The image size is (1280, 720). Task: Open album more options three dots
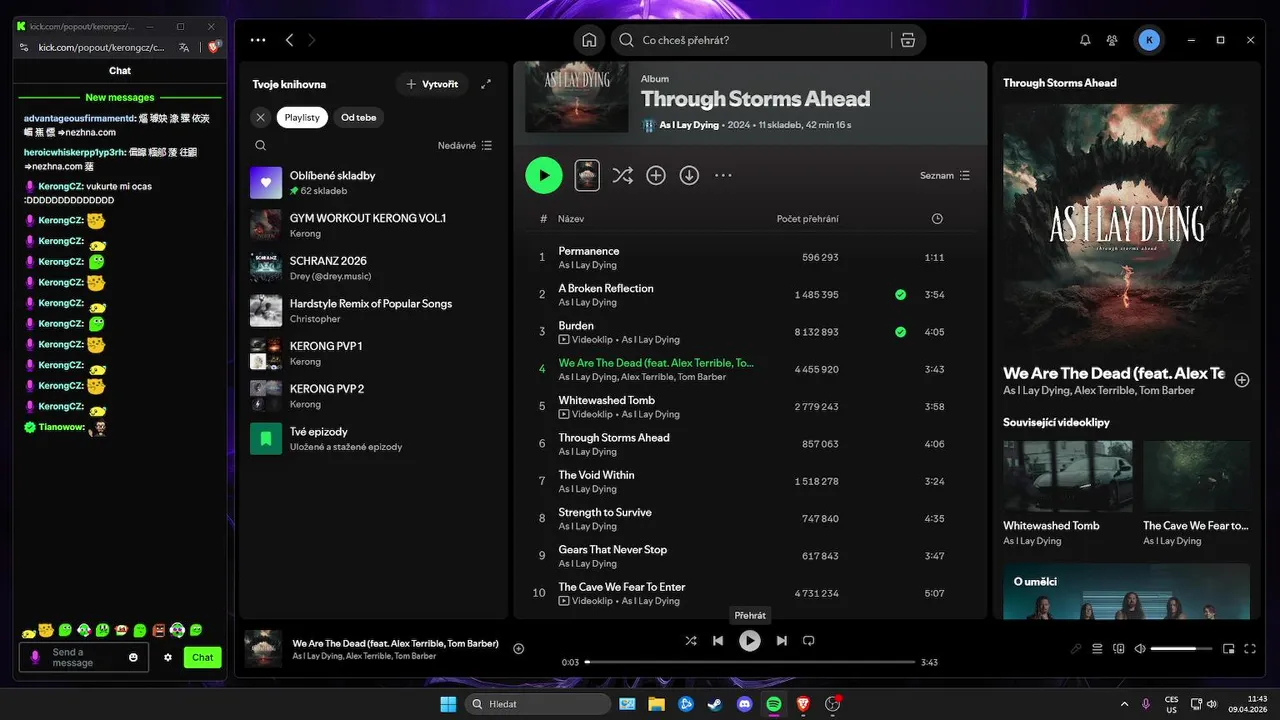click(723, 175)
